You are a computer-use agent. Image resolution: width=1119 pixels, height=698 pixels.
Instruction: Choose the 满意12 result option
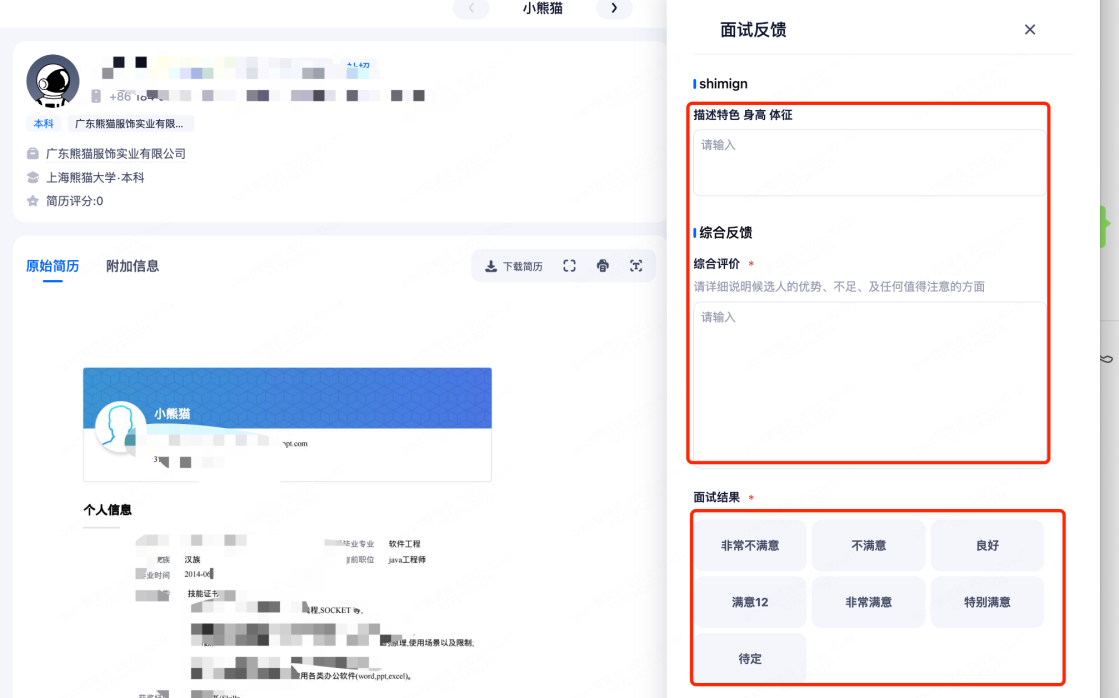[x=750, y=602]
